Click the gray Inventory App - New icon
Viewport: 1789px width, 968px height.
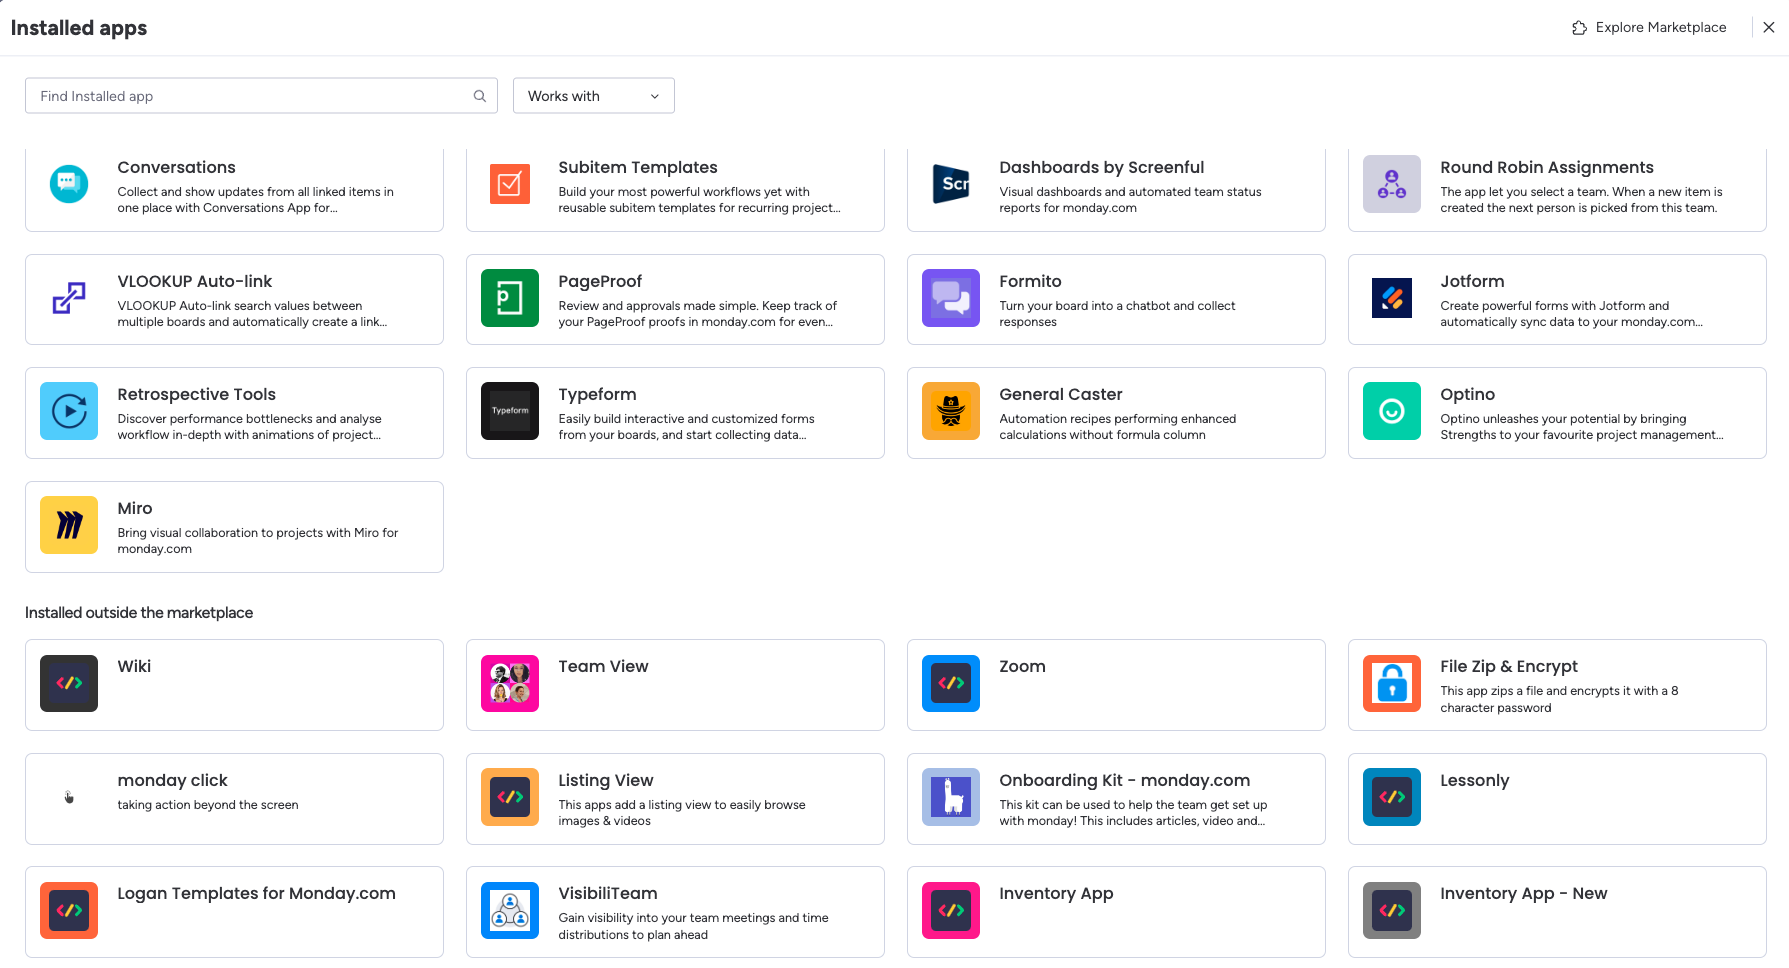(1392, 910)
